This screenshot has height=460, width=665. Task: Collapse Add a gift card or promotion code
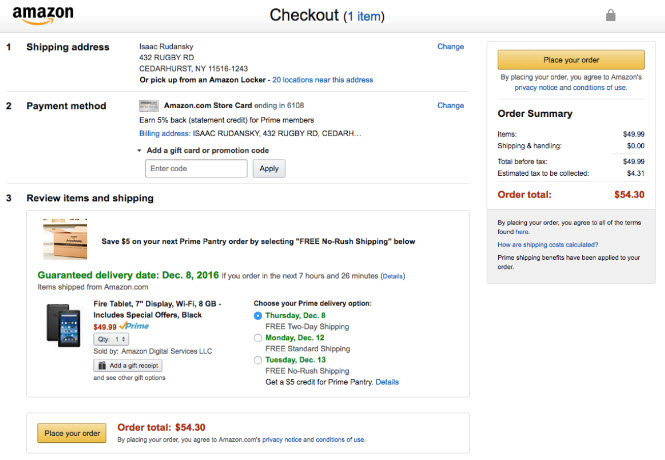[141, 150]
